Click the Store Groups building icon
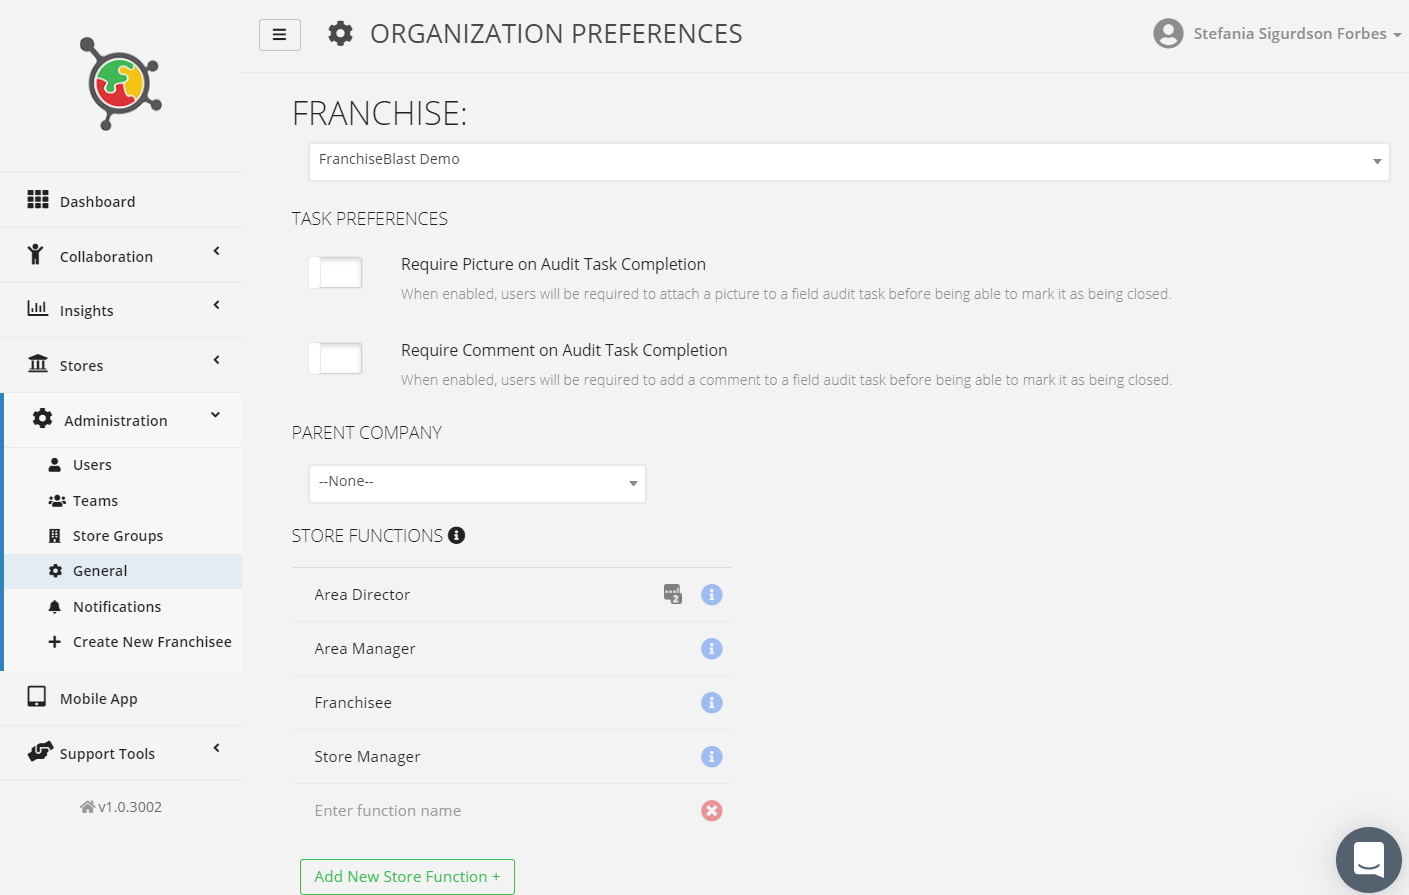 pyautogui.click(x=55, y=536)
